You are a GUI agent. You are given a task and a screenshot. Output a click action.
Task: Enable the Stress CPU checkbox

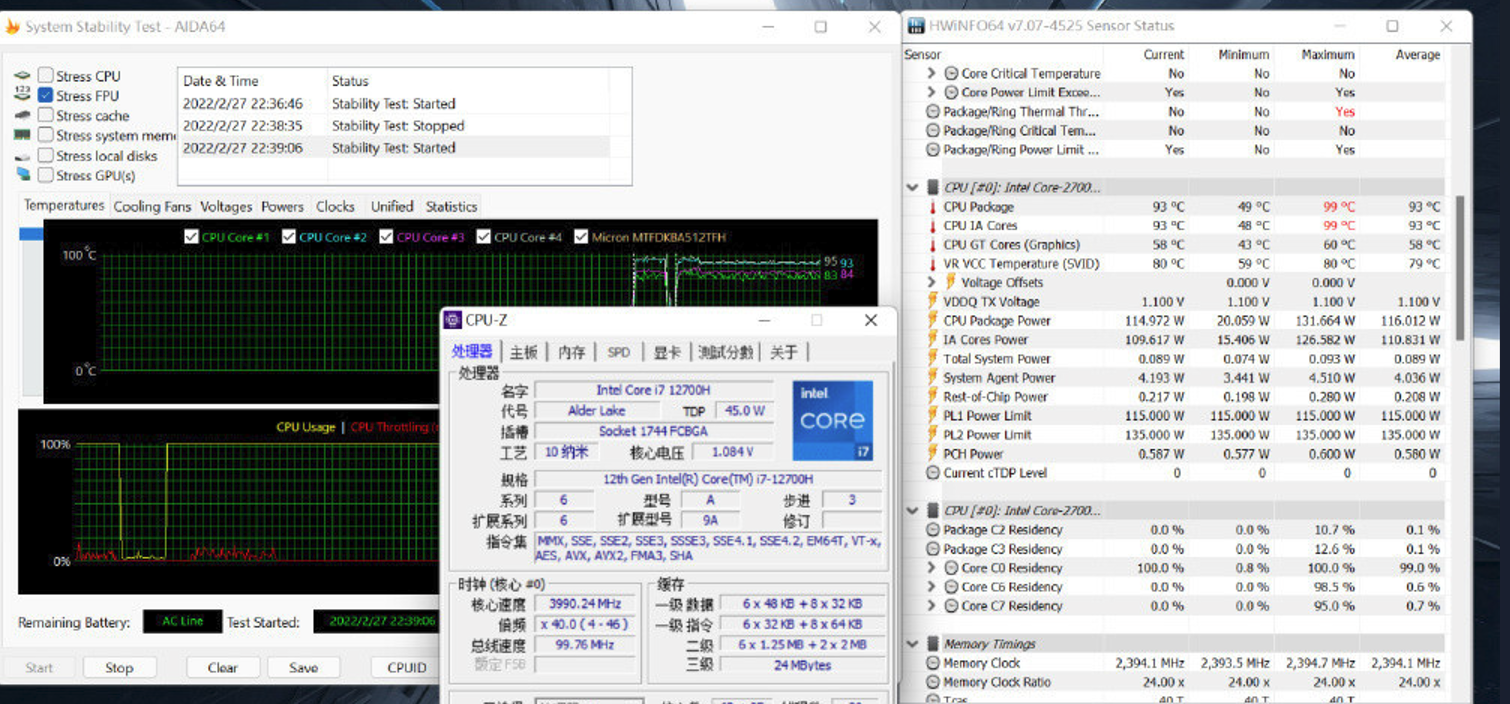45,76
